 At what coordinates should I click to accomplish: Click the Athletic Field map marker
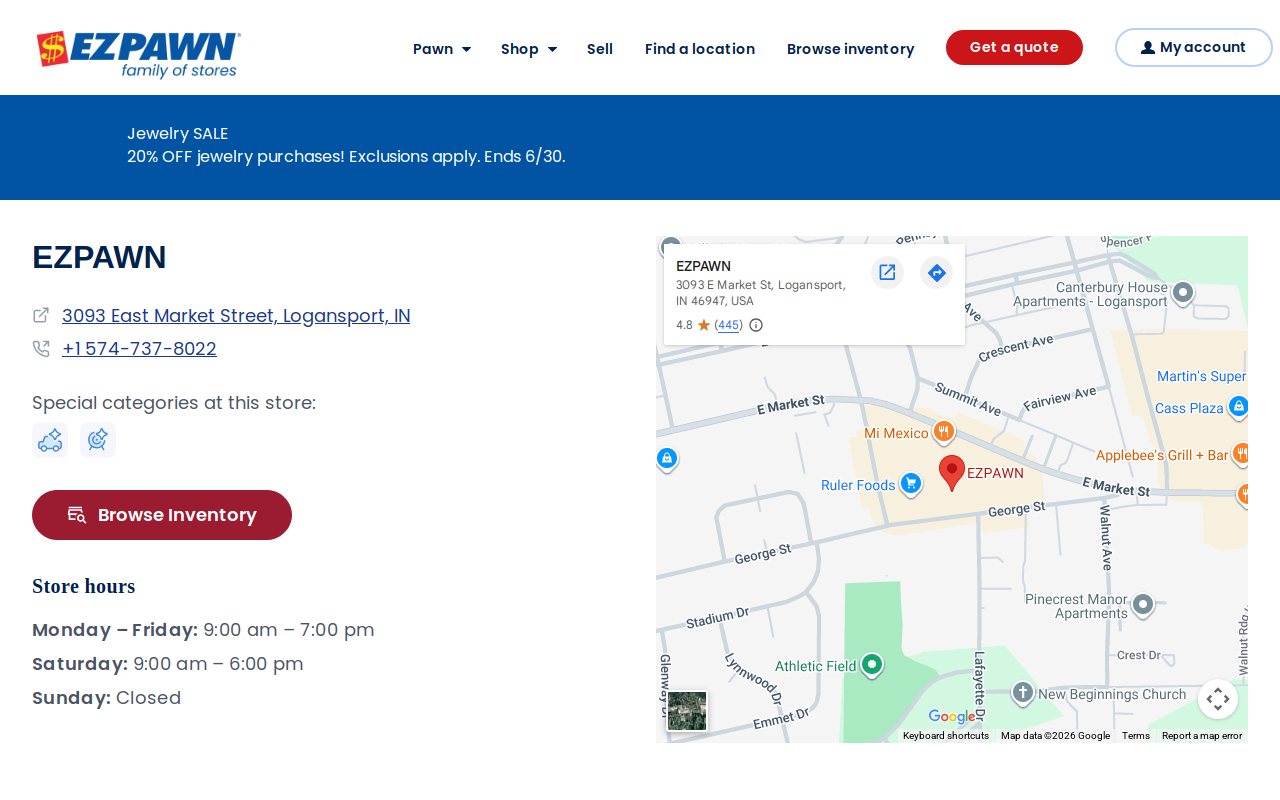point(872,666)
